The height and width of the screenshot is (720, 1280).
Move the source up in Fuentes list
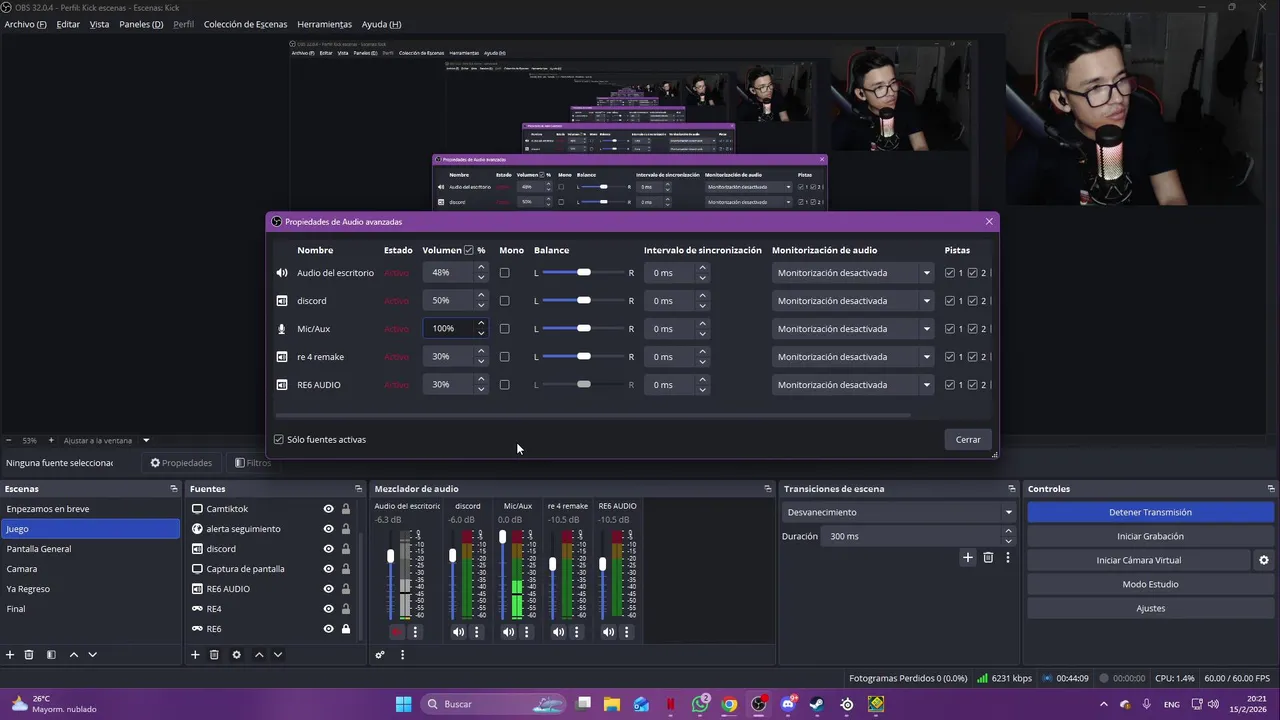click(x=259, y=655)
